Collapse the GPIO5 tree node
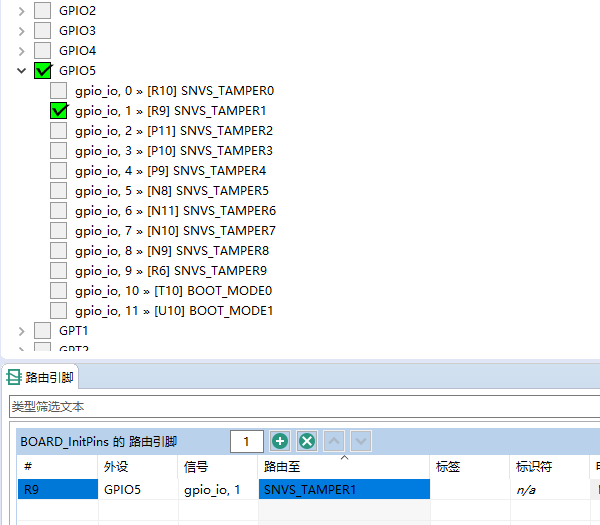 click(x=21, y=70)
